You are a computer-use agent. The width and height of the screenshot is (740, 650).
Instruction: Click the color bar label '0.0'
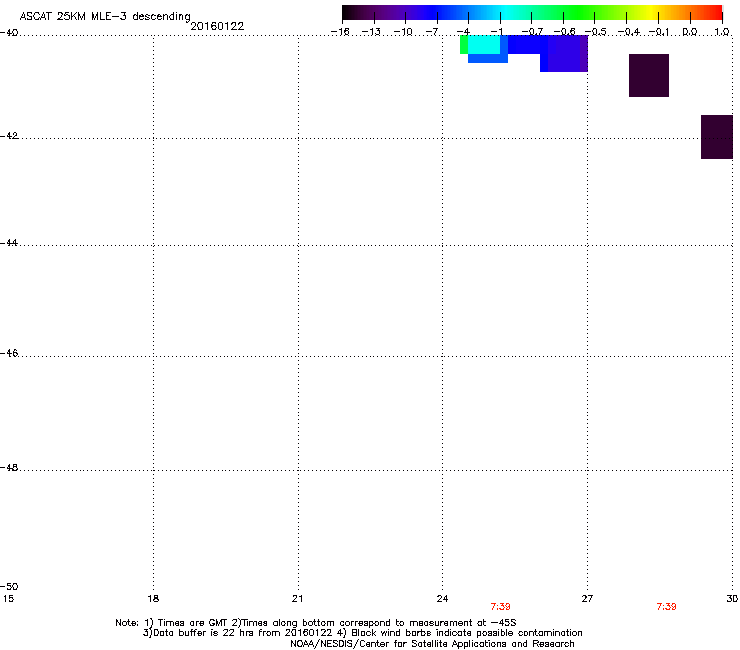690,32
